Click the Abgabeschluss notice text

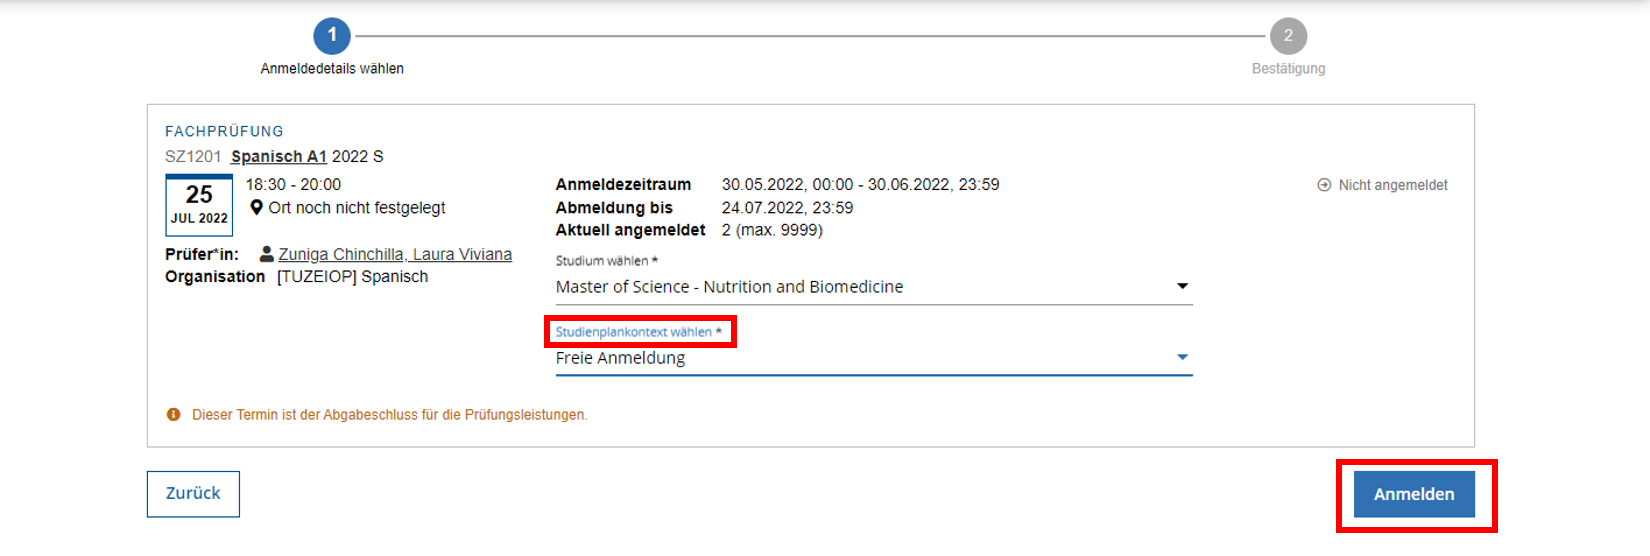[390, 414]
